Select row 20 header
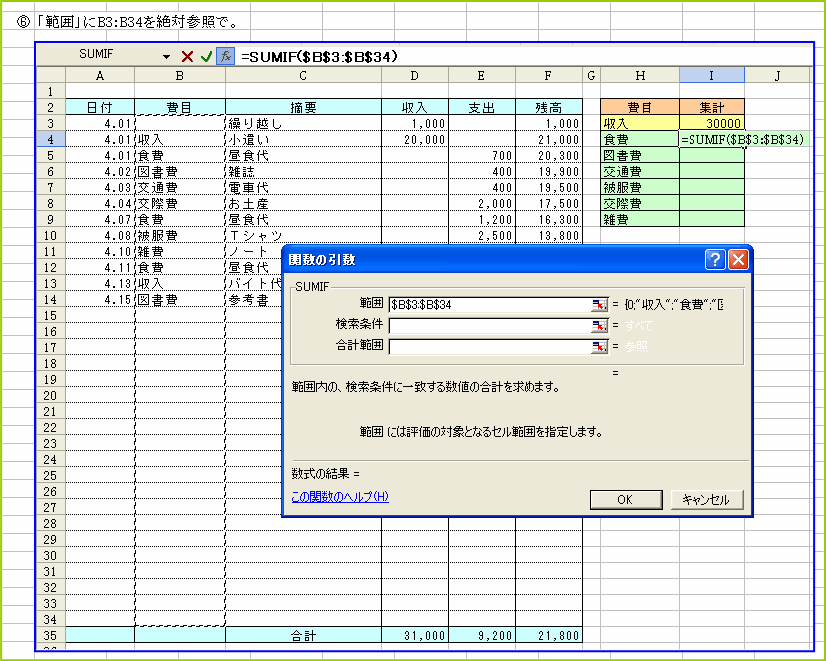The image size is (826, 661). (x=50, y=395)
